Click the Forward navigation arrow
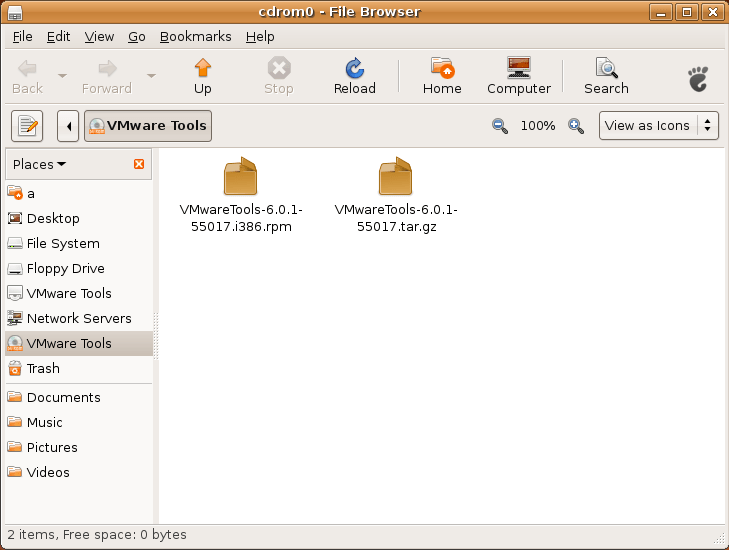729x550 pixels. pyautogui.click(x=107, y=76)
